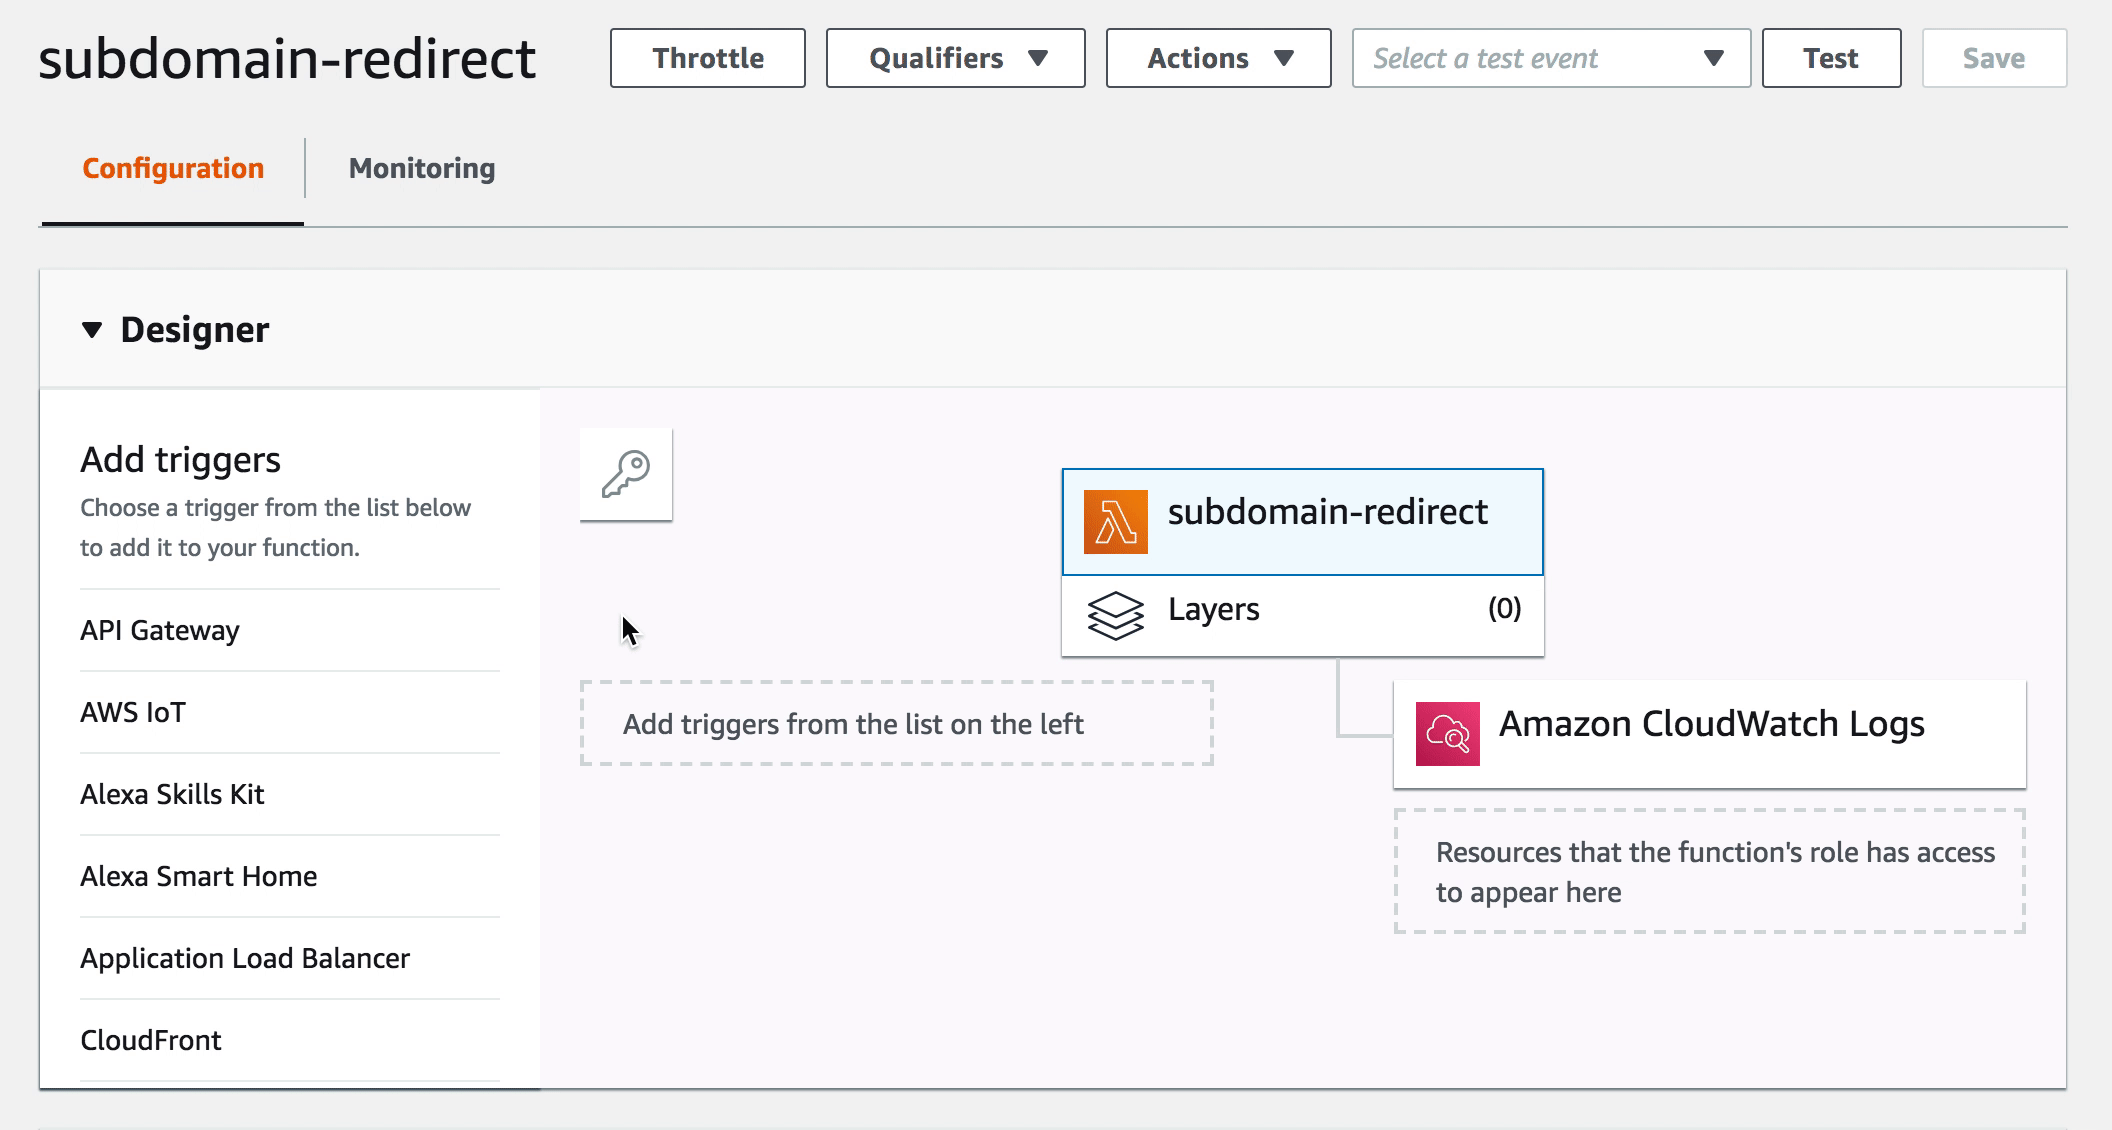Viewport: 2112px width, 1130px height.
Task: Click the key permissions icon
Action: [626, 475]
